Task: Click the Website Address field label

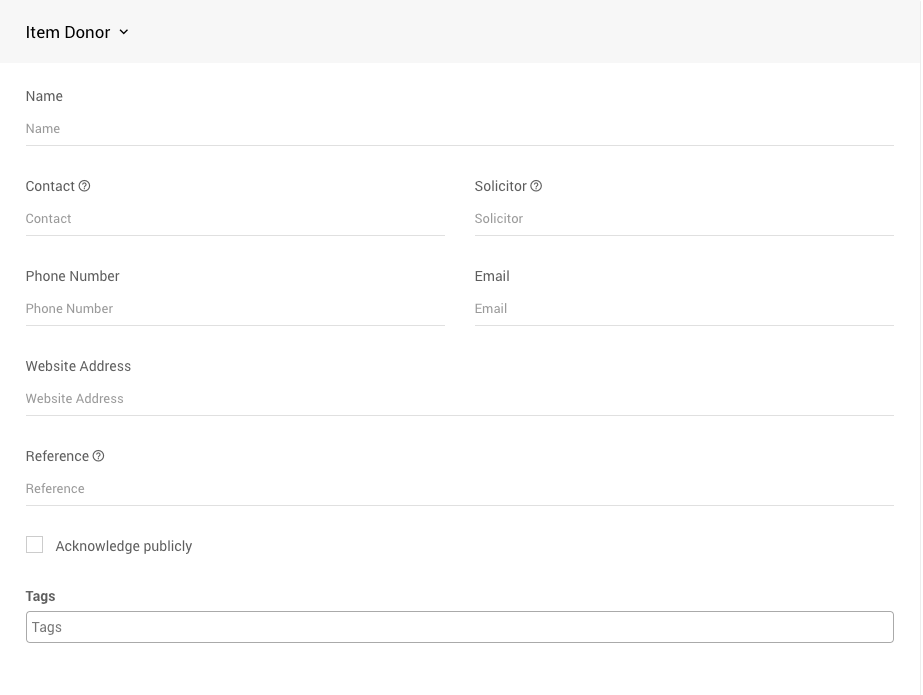Action: 78,366
